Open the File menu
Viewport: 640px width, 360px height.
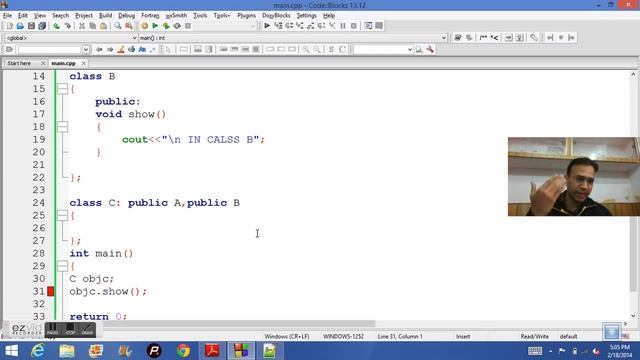pos(7,16)
